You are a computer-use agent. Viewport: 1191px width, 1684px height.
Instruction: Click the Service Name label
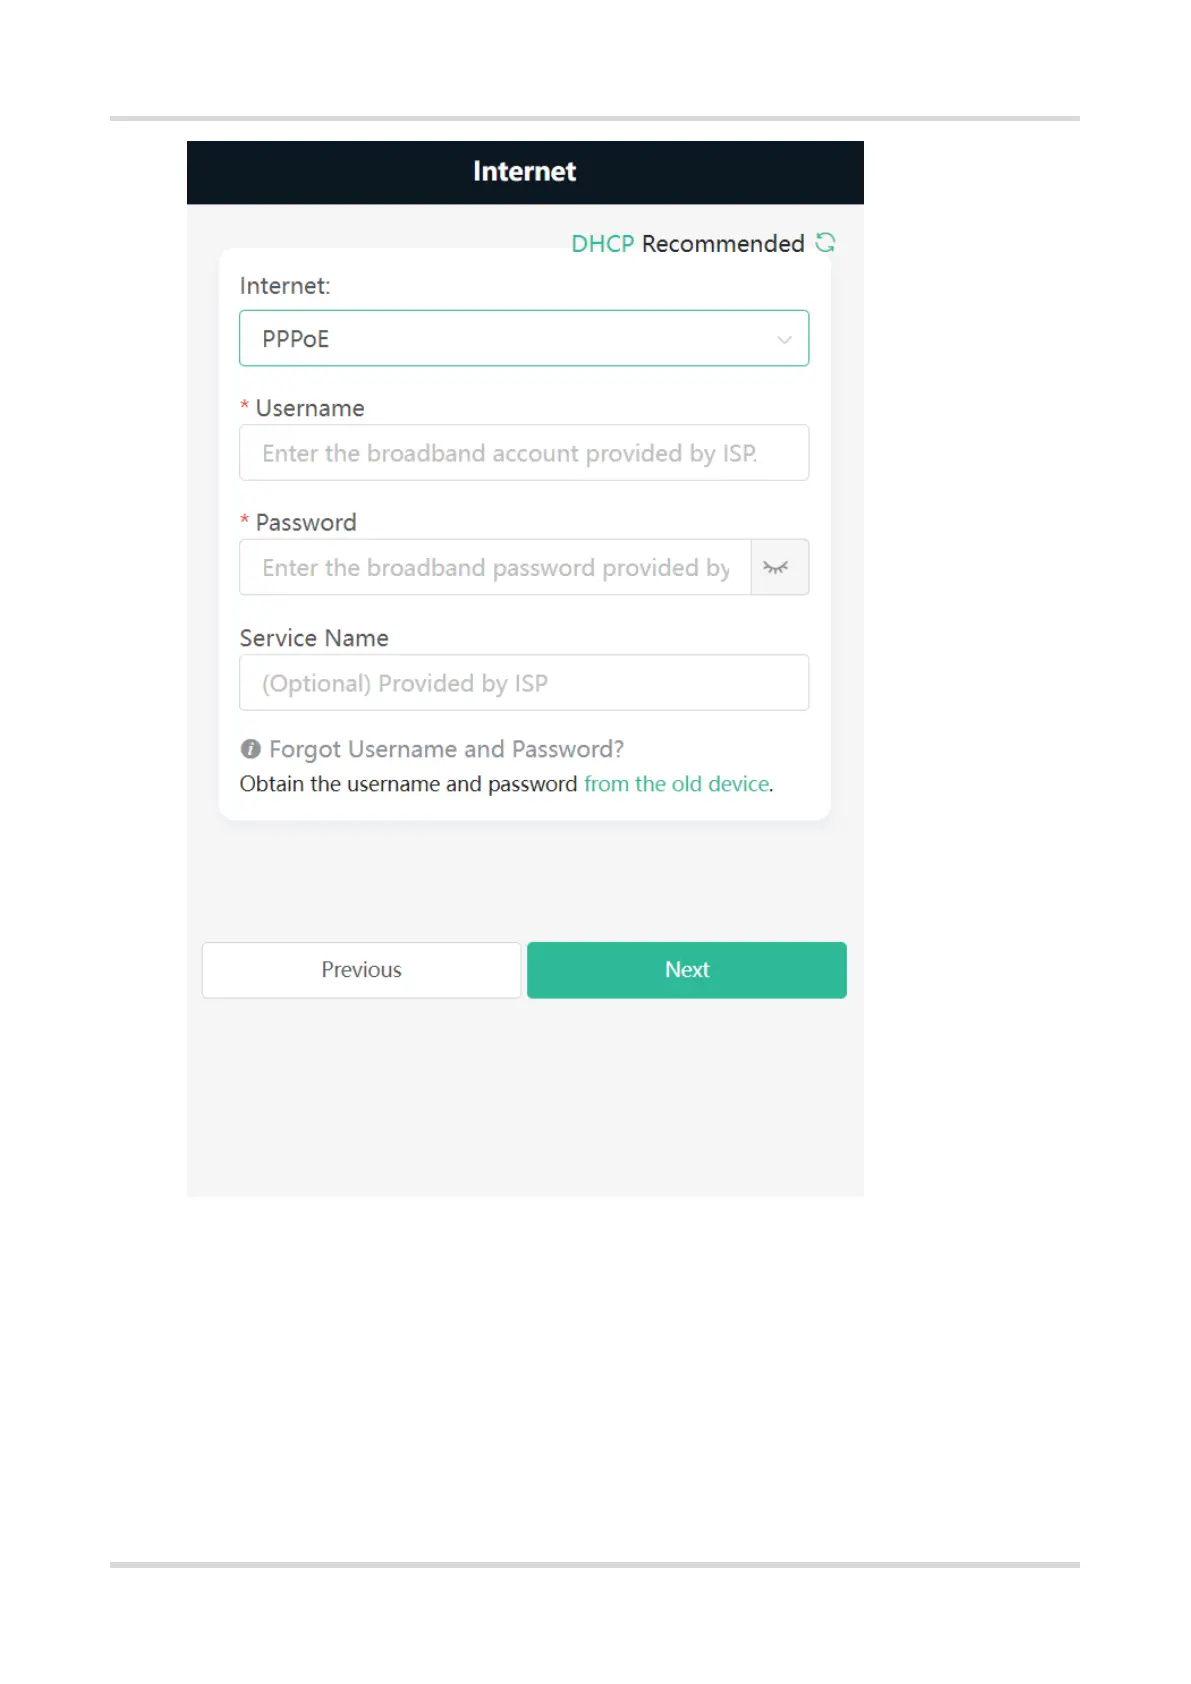pyautogui.click(x=314, y=638)
